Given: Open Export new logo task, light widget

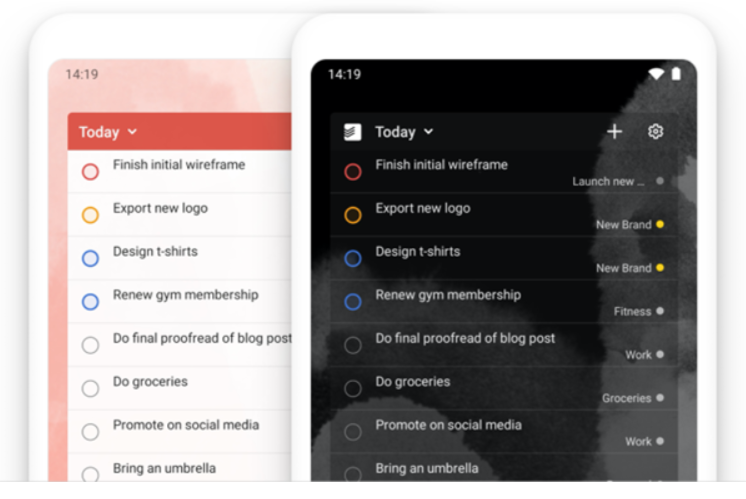Looking at the screenshot, I should [x=160, y=208].
